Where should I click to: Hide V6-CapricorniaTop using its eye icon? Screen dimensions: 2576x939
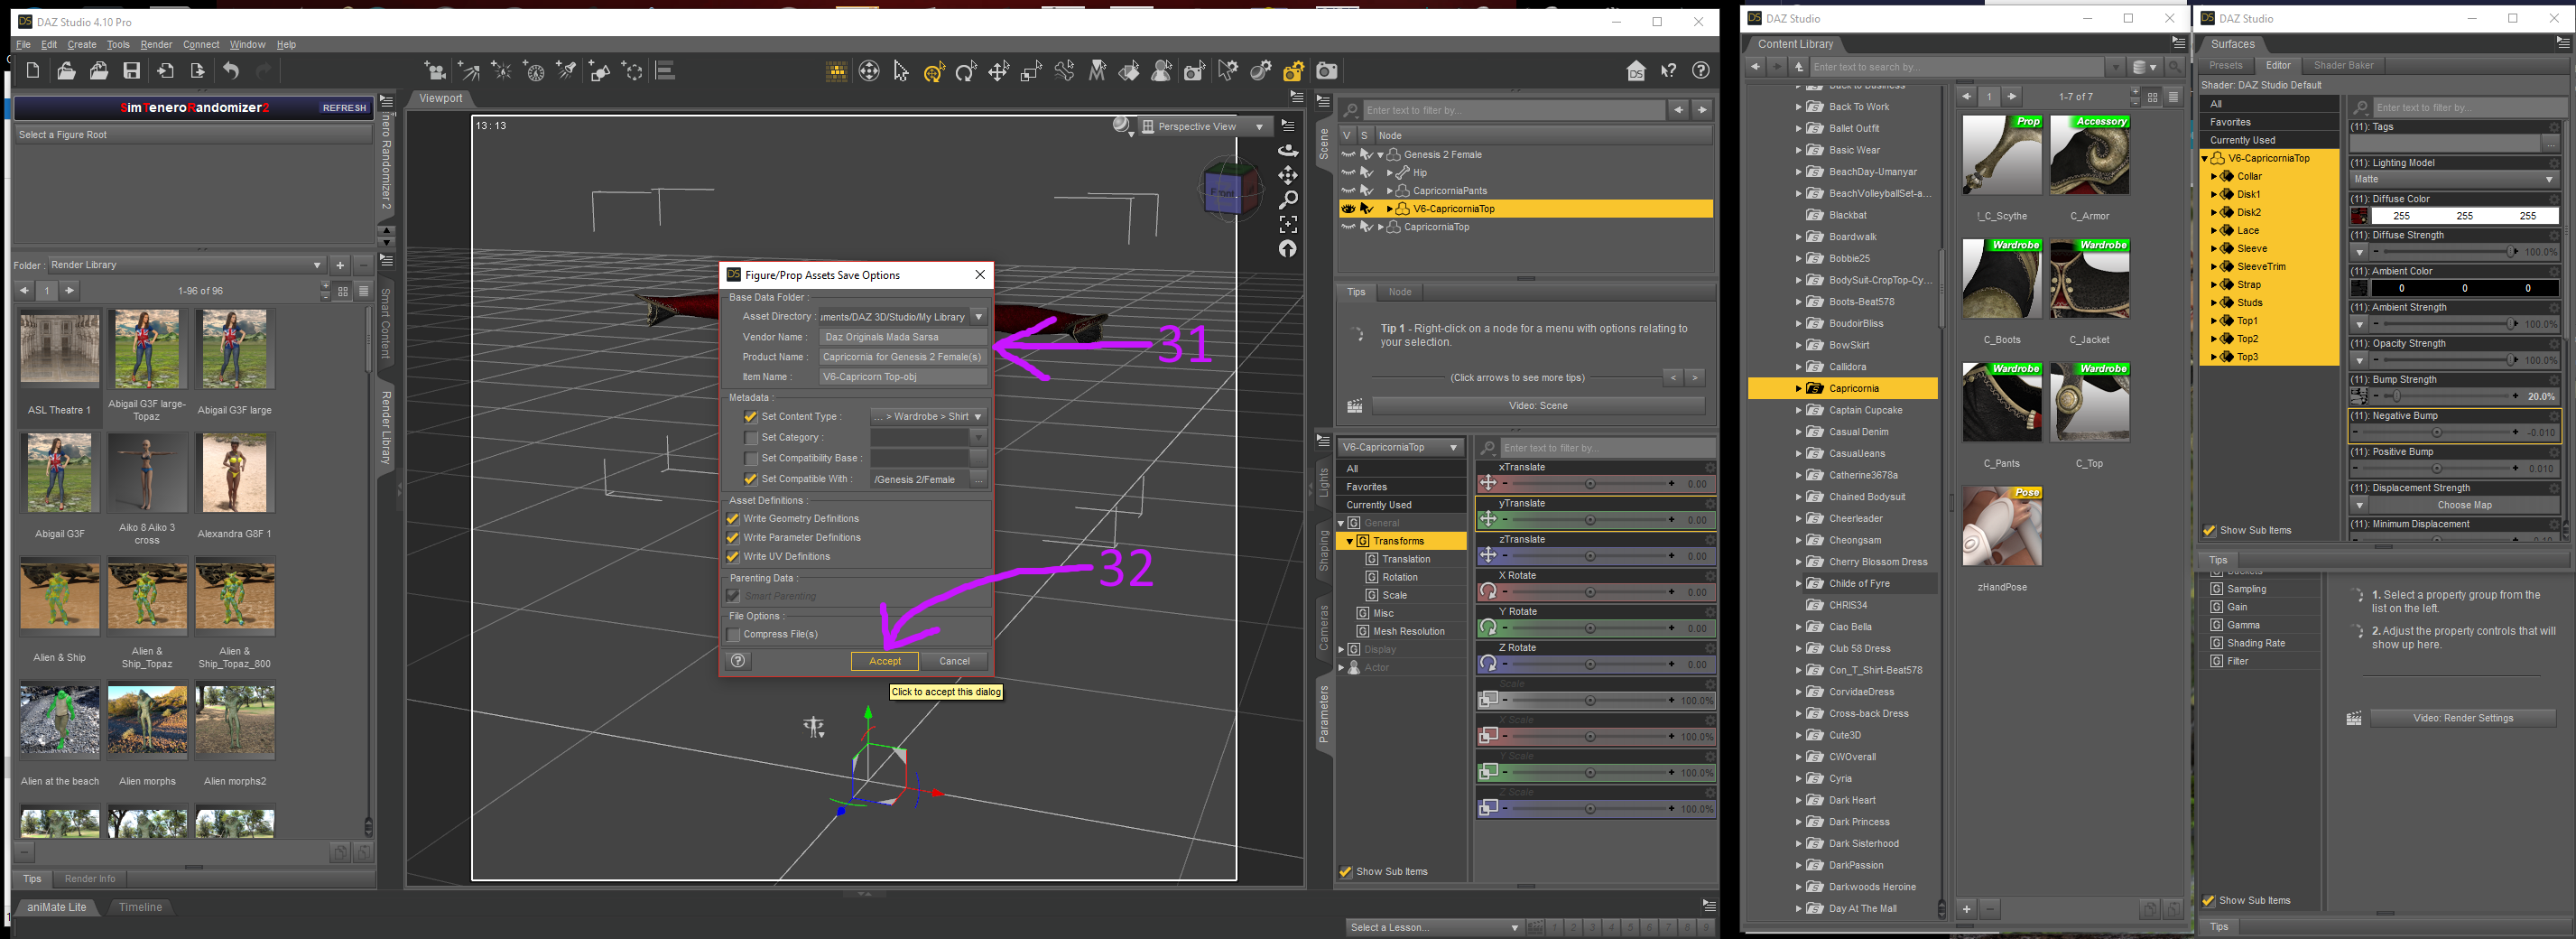[1348, 209]
